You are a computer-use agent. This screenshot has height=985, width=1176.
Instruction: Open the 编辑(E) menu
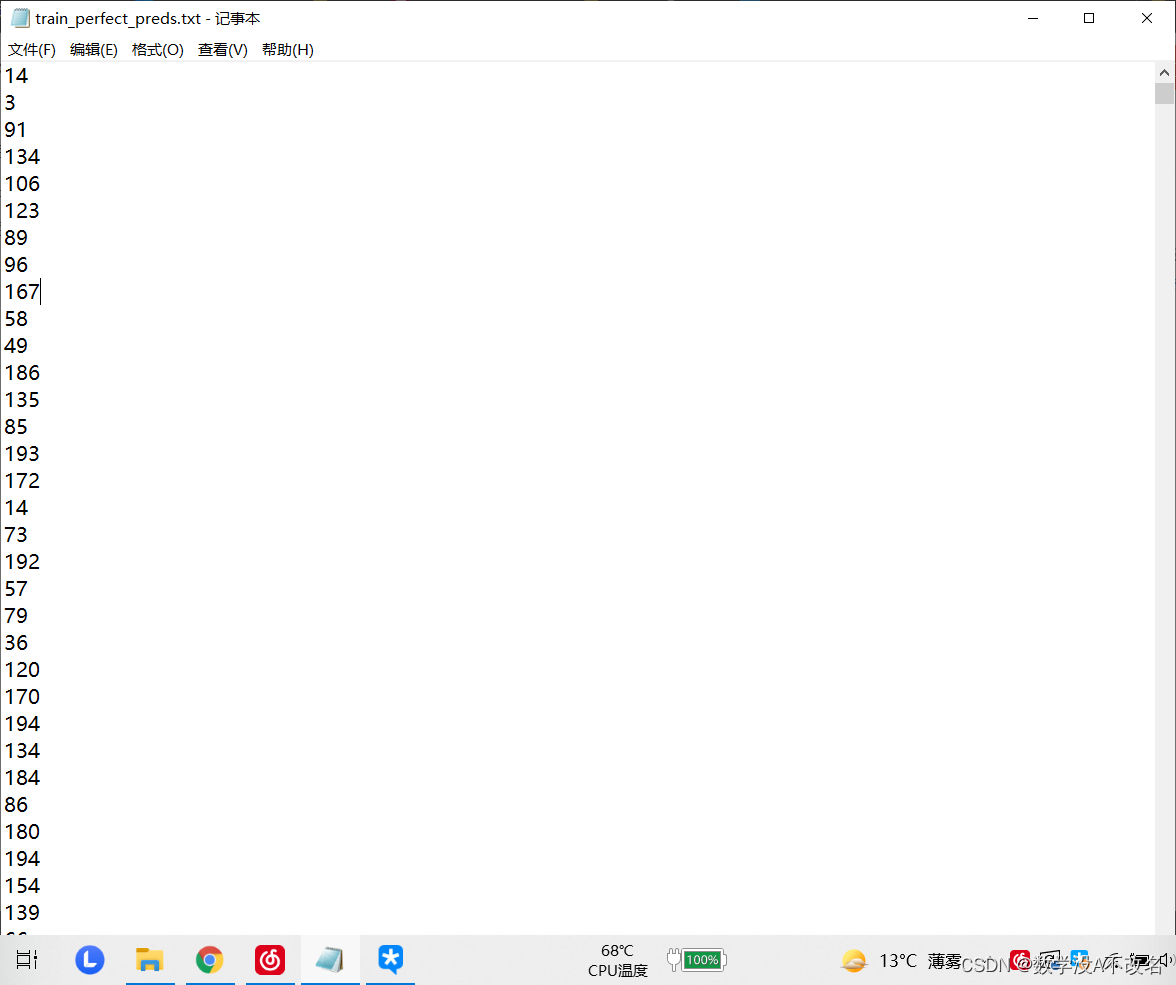point(94,50)
